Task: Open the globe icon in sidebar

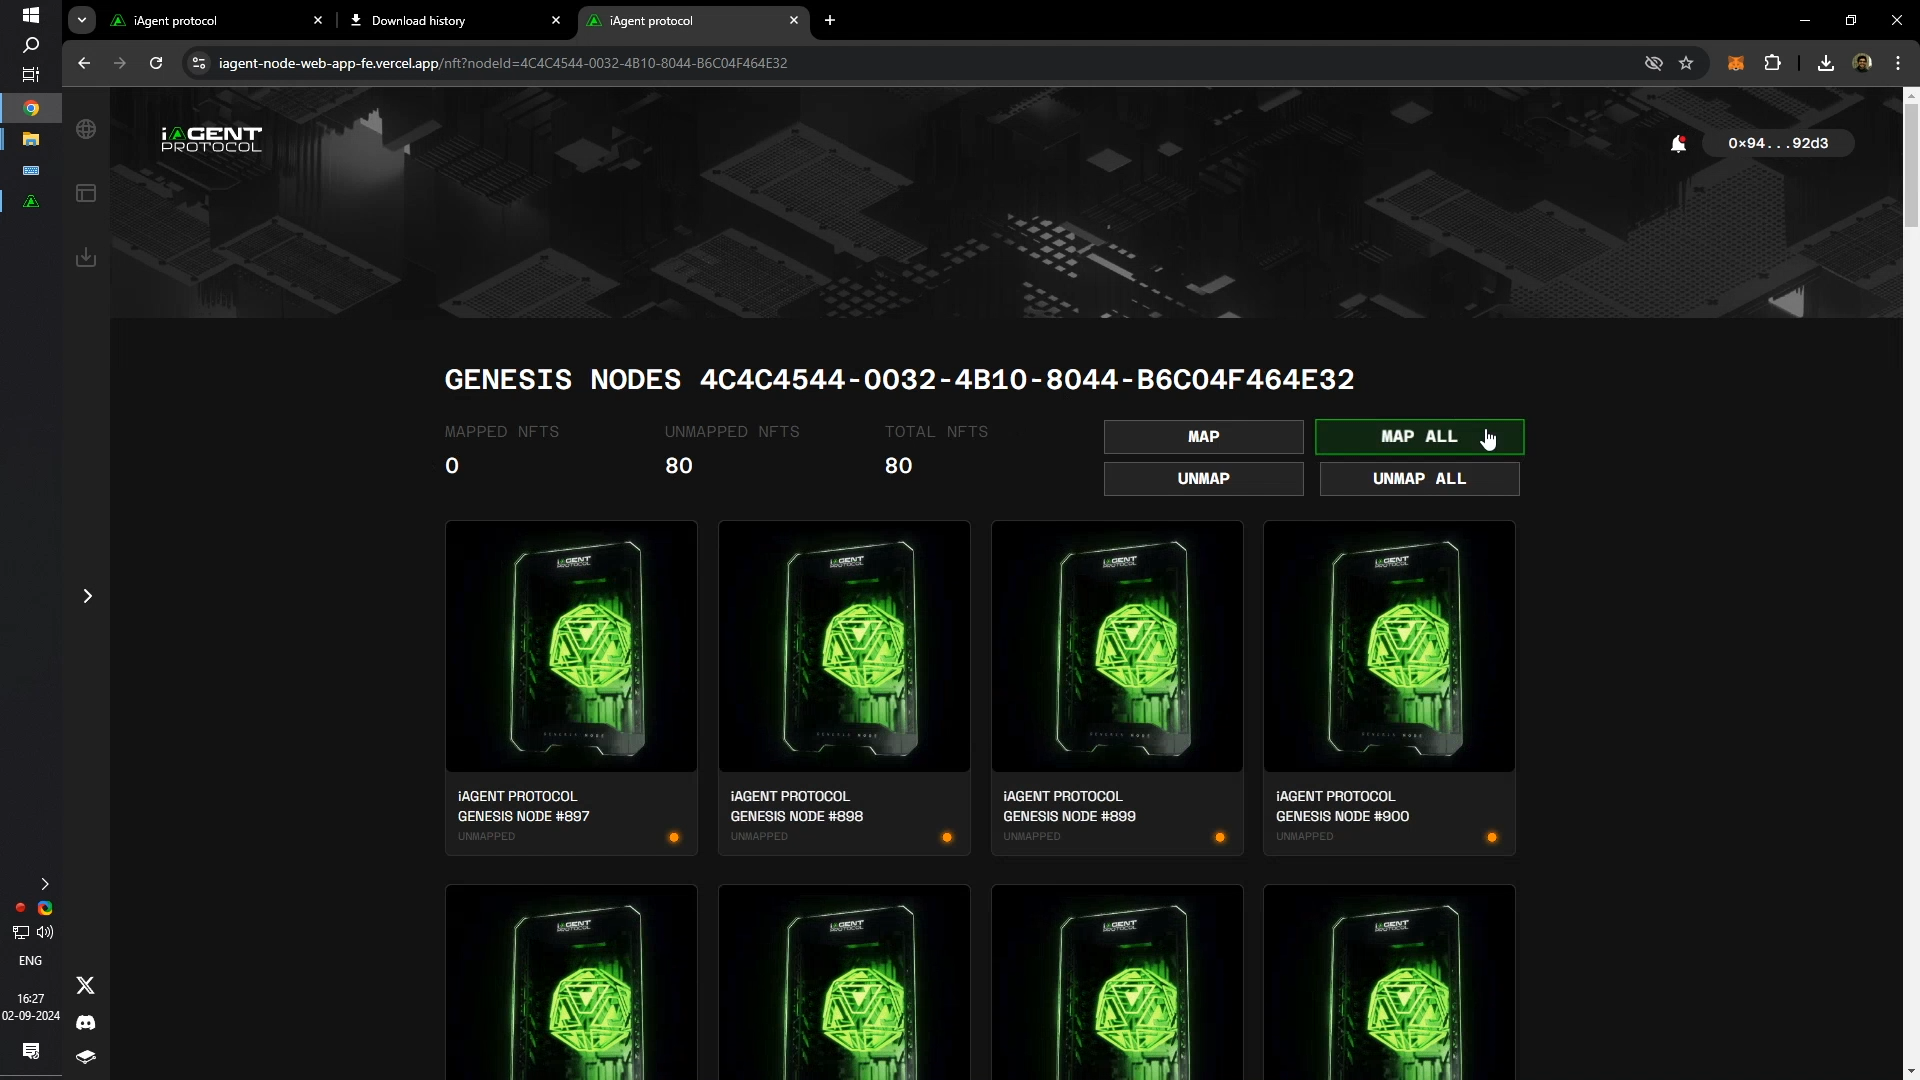Action: pyautogui.click(x=86, y=130)
